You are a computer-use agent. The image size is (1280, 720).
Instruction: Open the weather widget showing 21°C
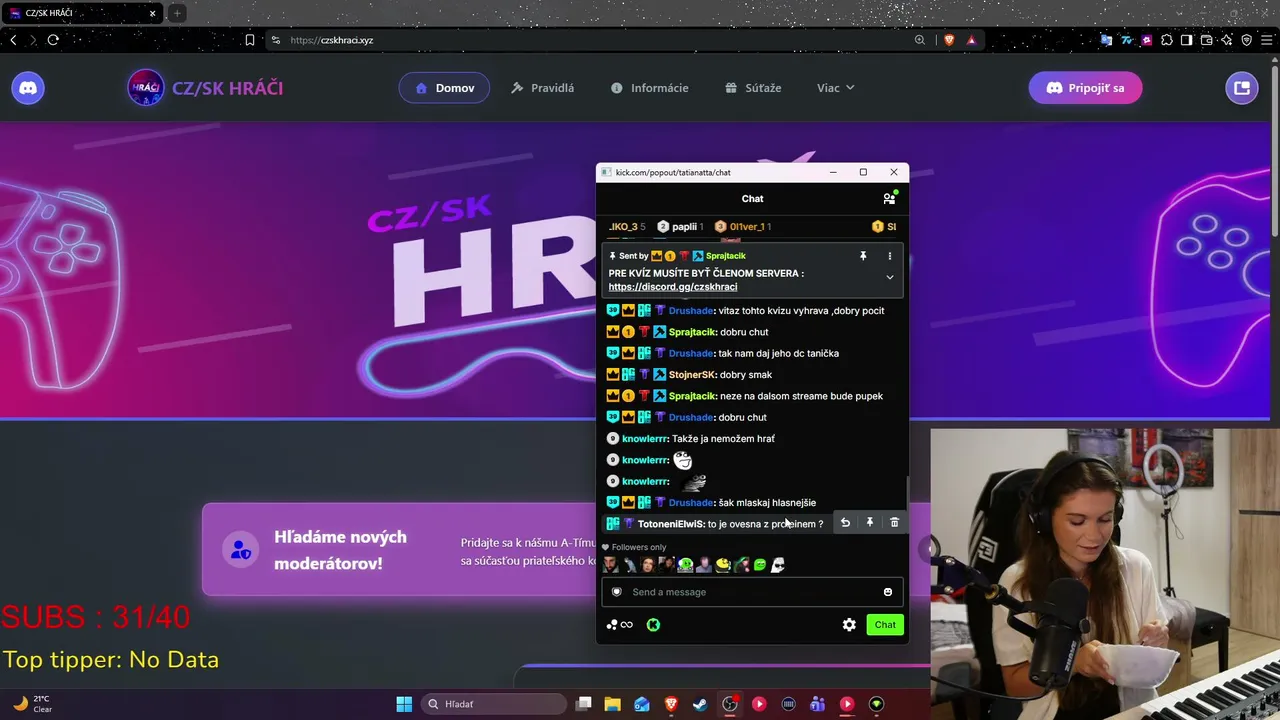pyautogui.click(x=32, y=704)
